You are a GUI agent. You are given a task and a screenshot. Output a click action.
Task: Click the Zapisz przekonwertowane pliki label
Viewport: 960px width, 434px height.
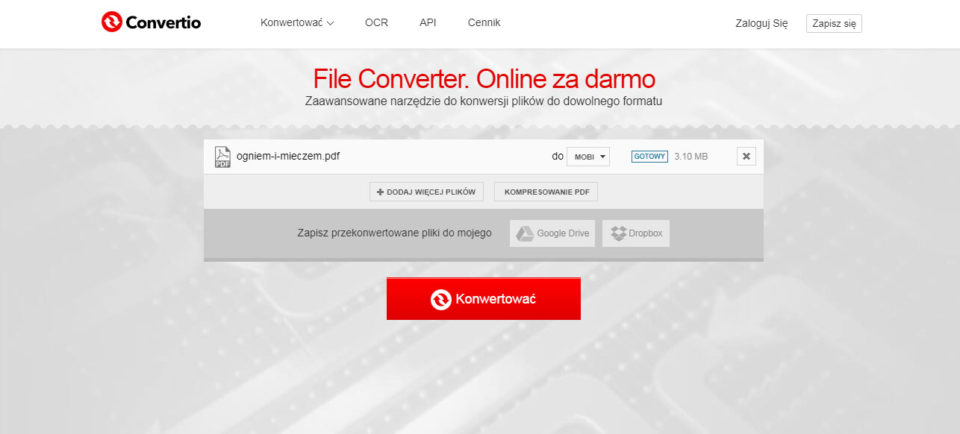tap(394, 233)
